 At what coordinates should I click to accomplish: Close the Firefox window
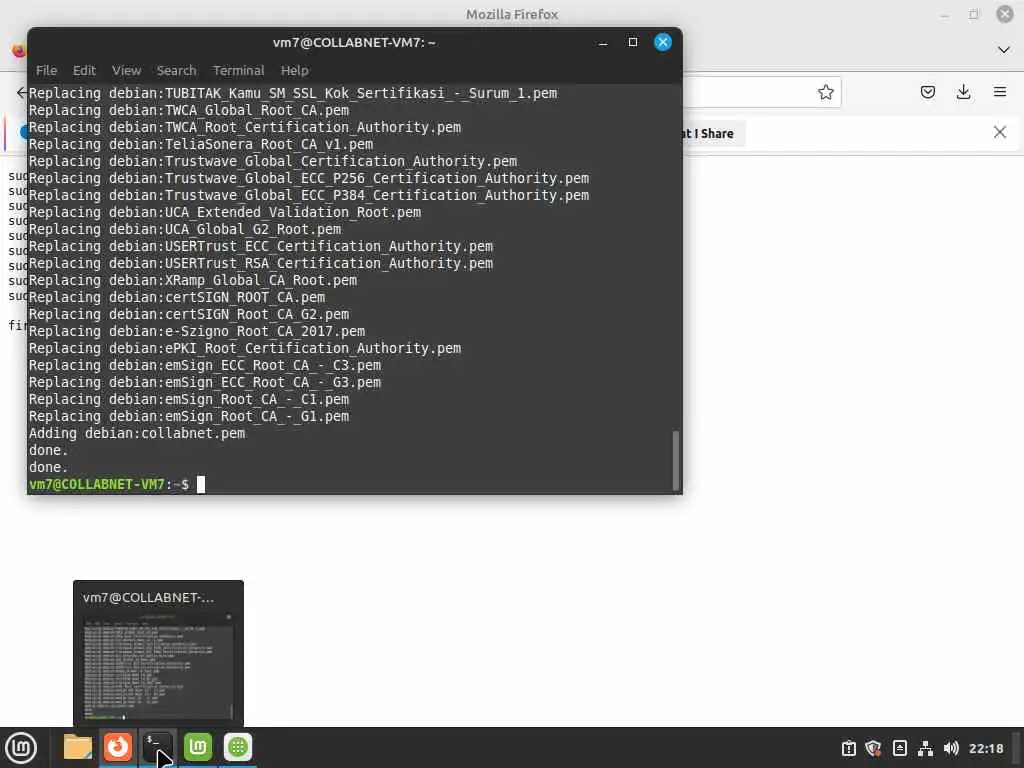pyautogui.click(x=1005, y=14)
